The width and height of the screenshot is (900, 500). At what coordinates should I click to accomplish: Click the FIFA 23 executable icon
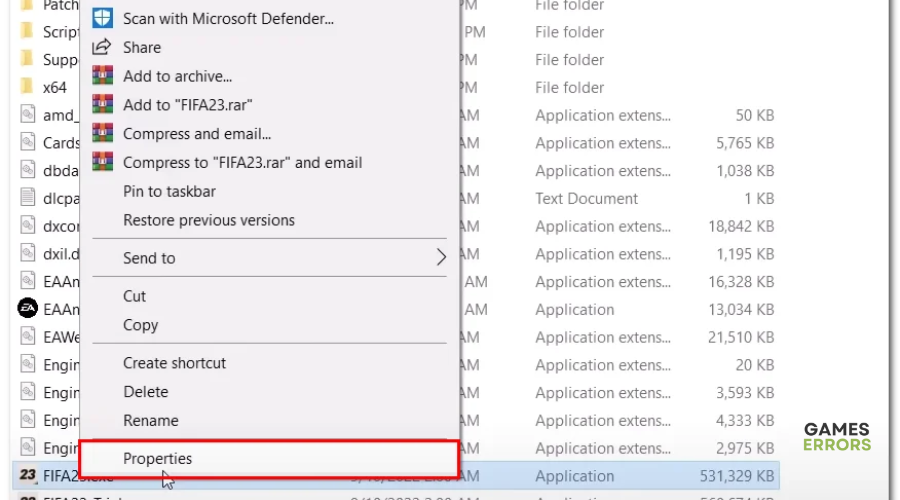point(27,475)
